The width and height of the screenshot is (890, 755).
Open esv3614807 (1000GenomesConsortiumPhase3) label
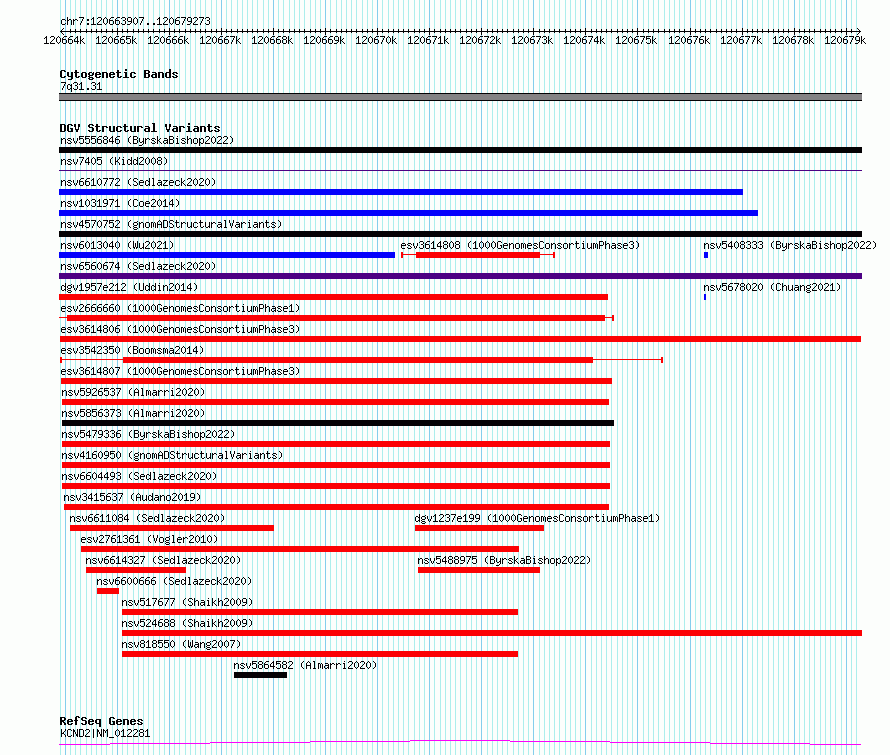click(x=180, y=371)
